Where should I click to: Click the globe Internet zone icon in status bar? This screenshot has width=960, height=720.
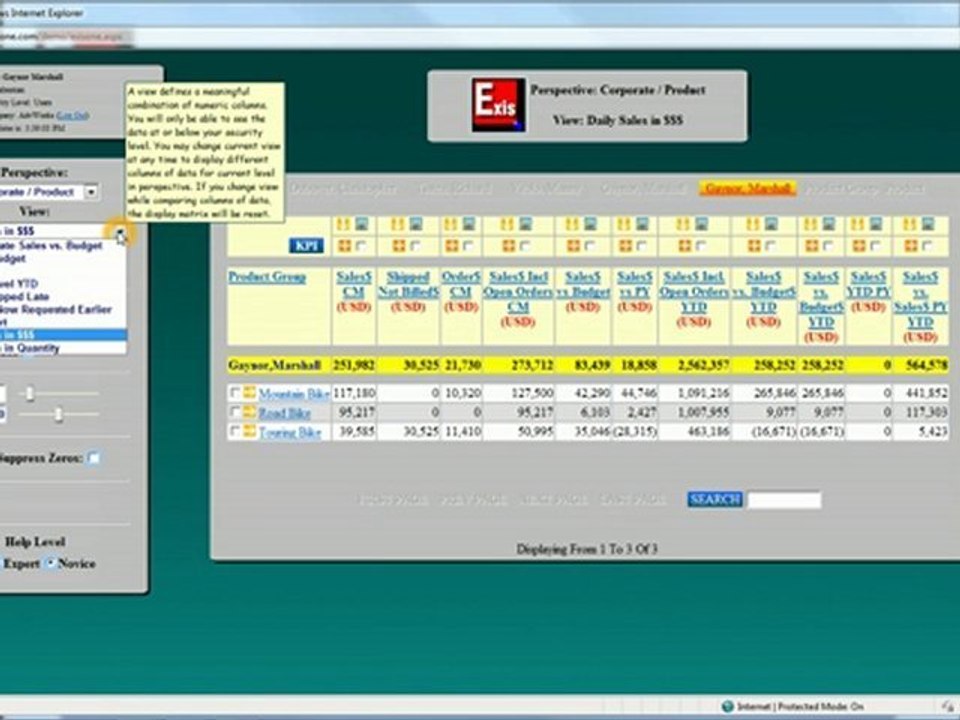pyautogui.click(x=727, y=706)
